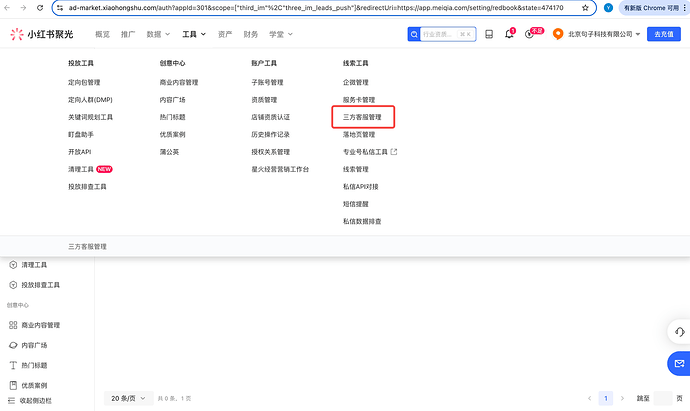Screen dimensions: 690x411
Task: Click the 商业内容管理 sidebar icon
Action: [x=13, y=325]
